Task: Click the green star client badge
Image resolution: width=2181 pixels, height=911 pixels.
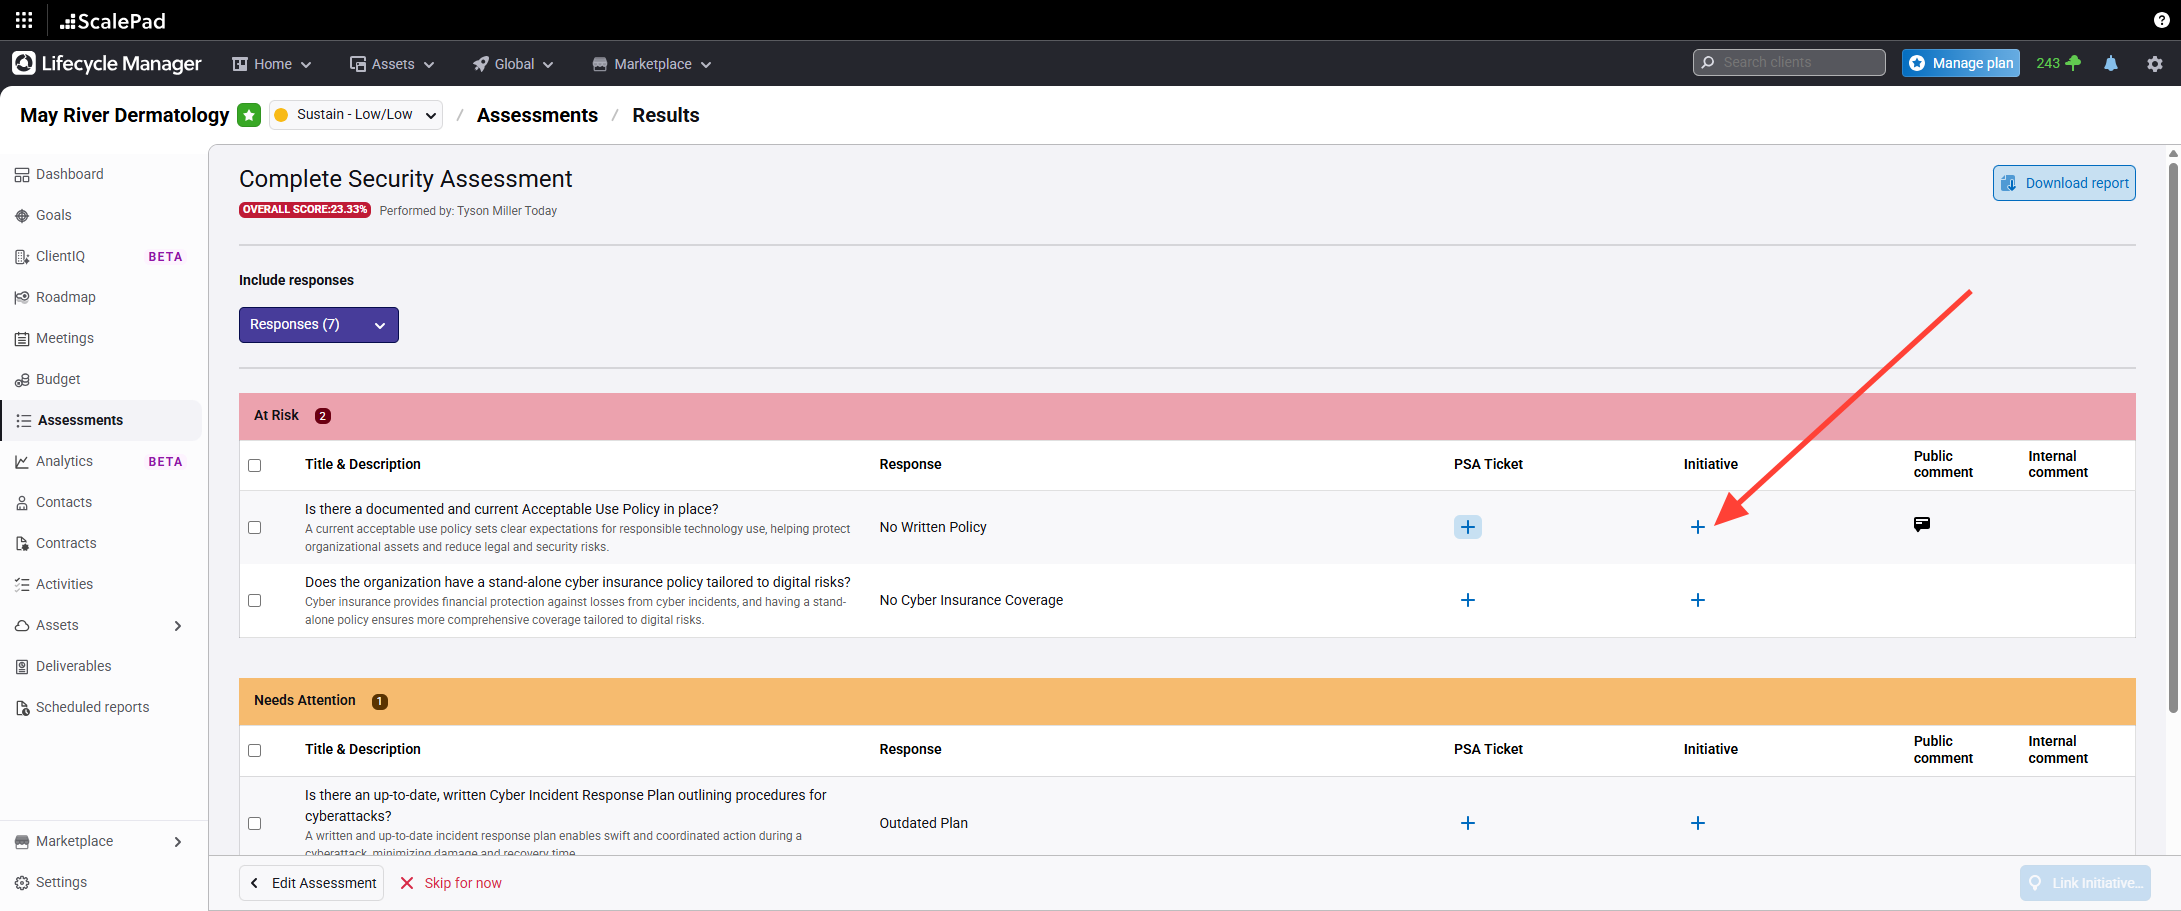Action: coord(249,115)
